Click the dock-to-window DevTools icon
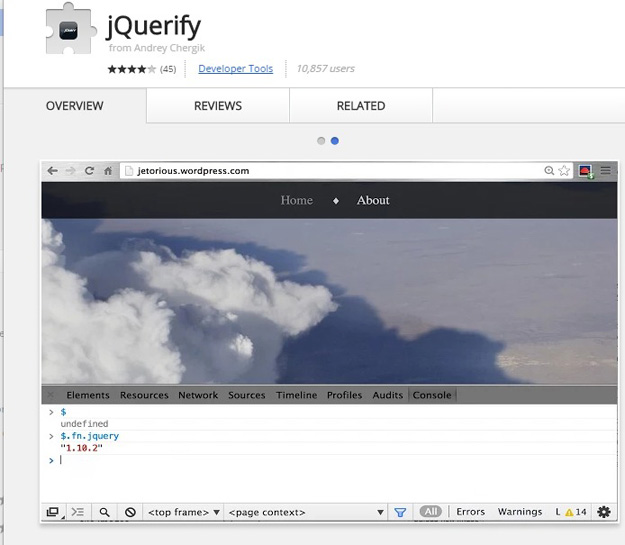 [x=53, y=512]
